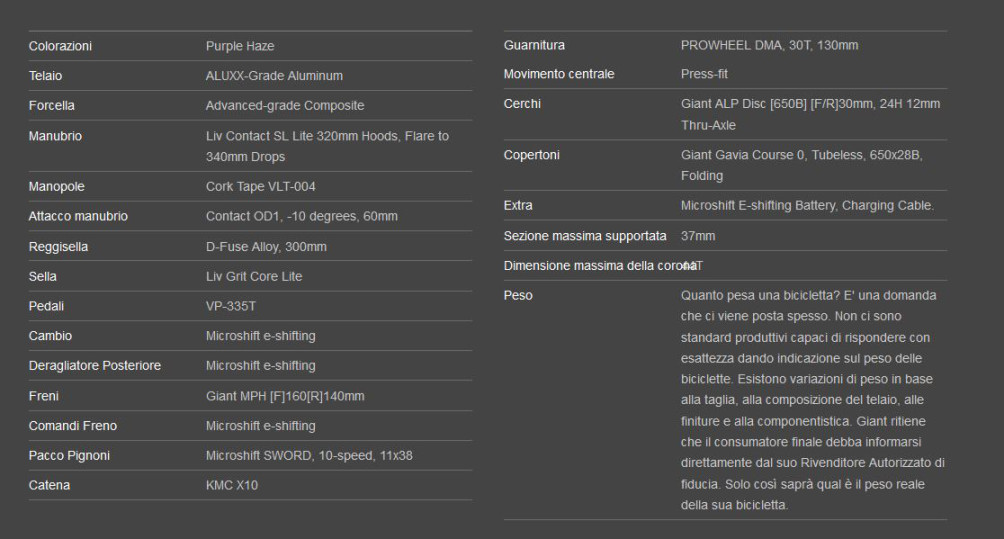Select the Press-fit bottom bracket value

click(x=701, y=74)
